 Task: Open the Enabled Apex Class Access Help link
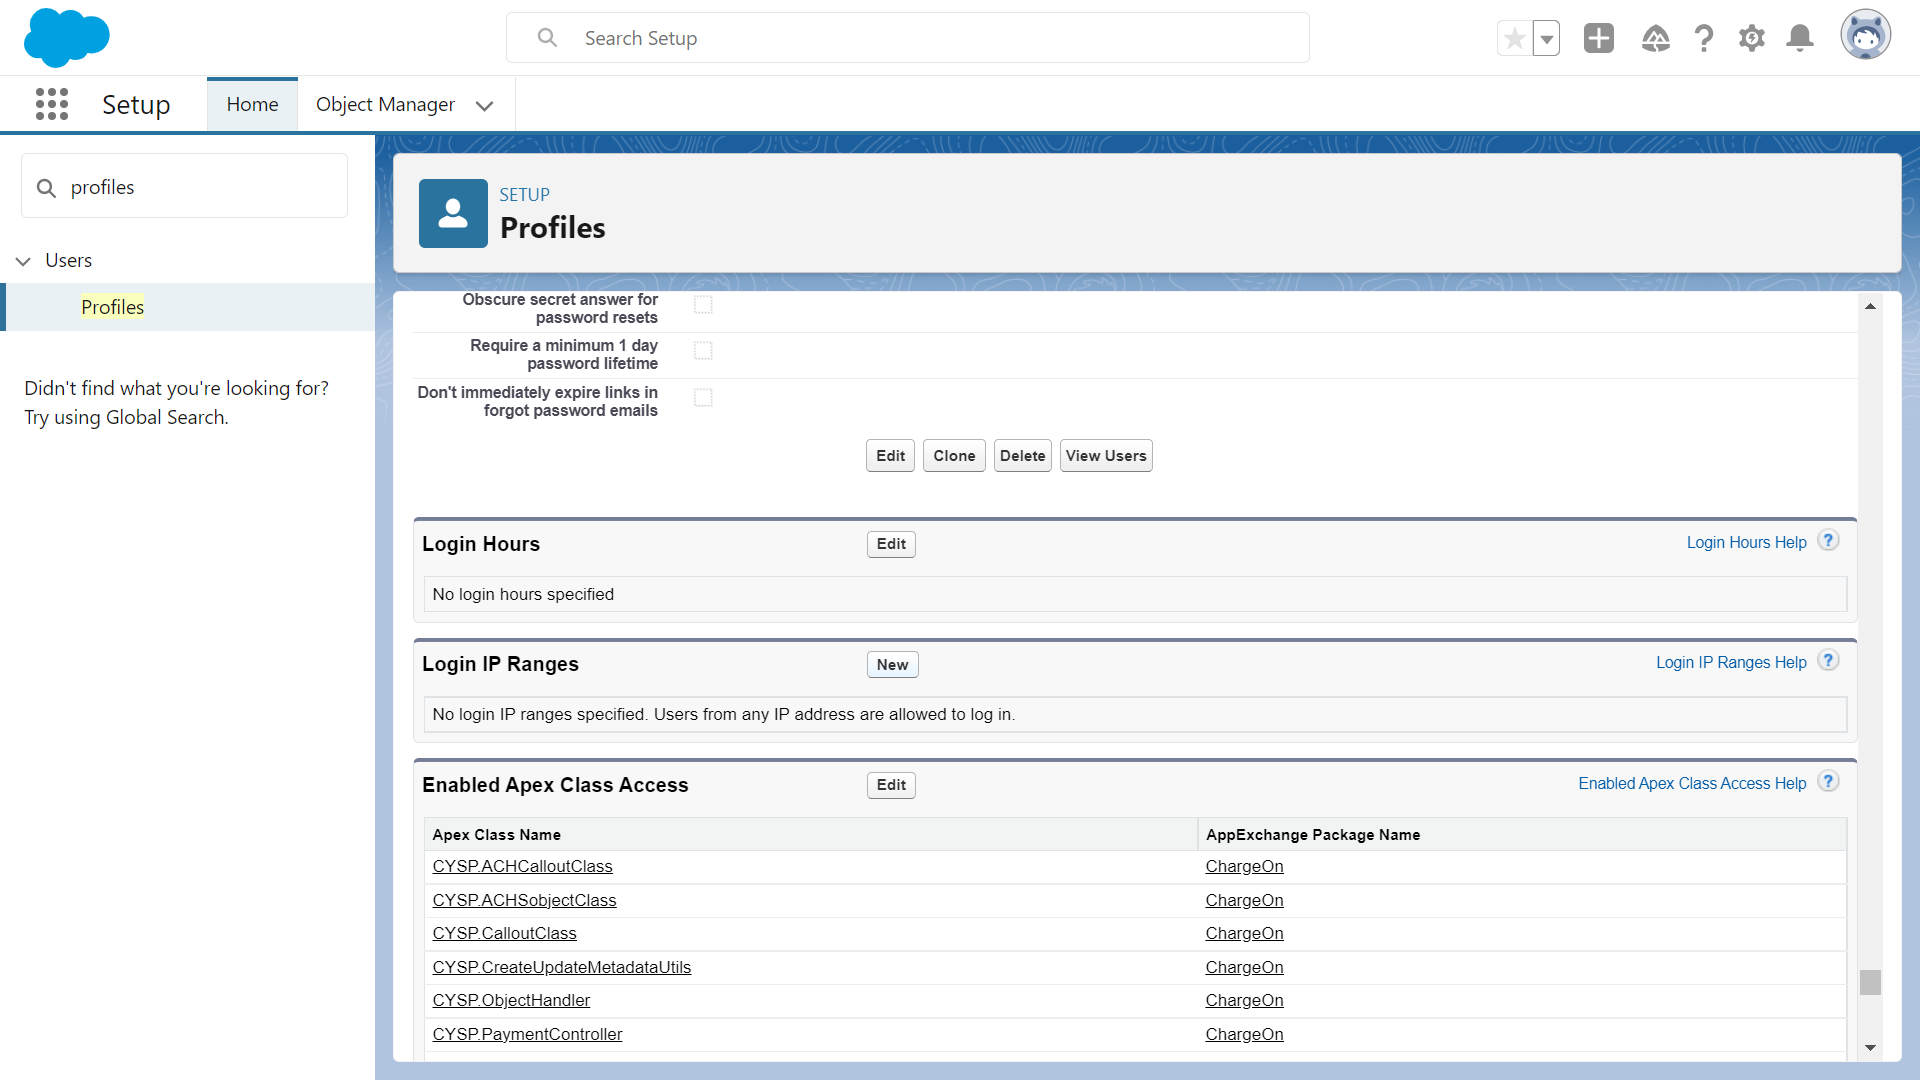pyautogui.click(x=1692, y=783)
